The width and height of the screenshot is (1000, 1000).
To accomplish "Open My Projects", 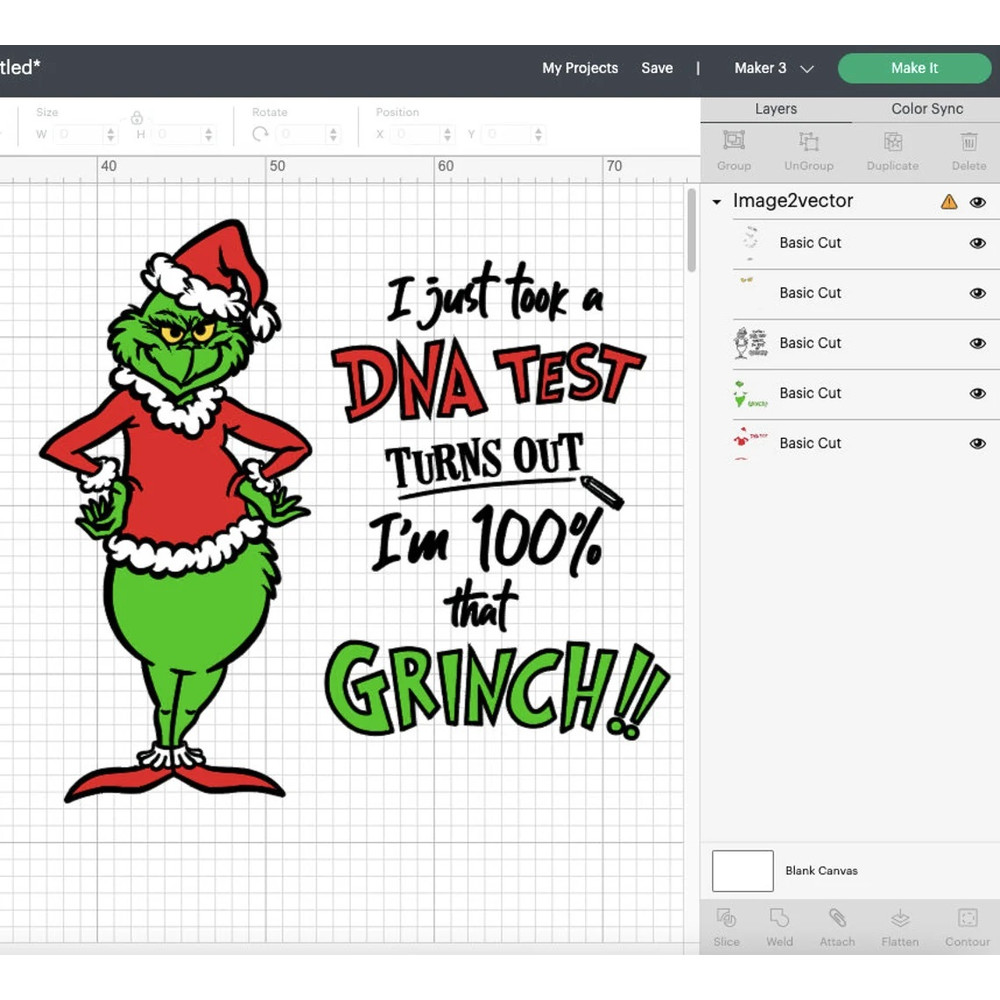I will (580, 68).
